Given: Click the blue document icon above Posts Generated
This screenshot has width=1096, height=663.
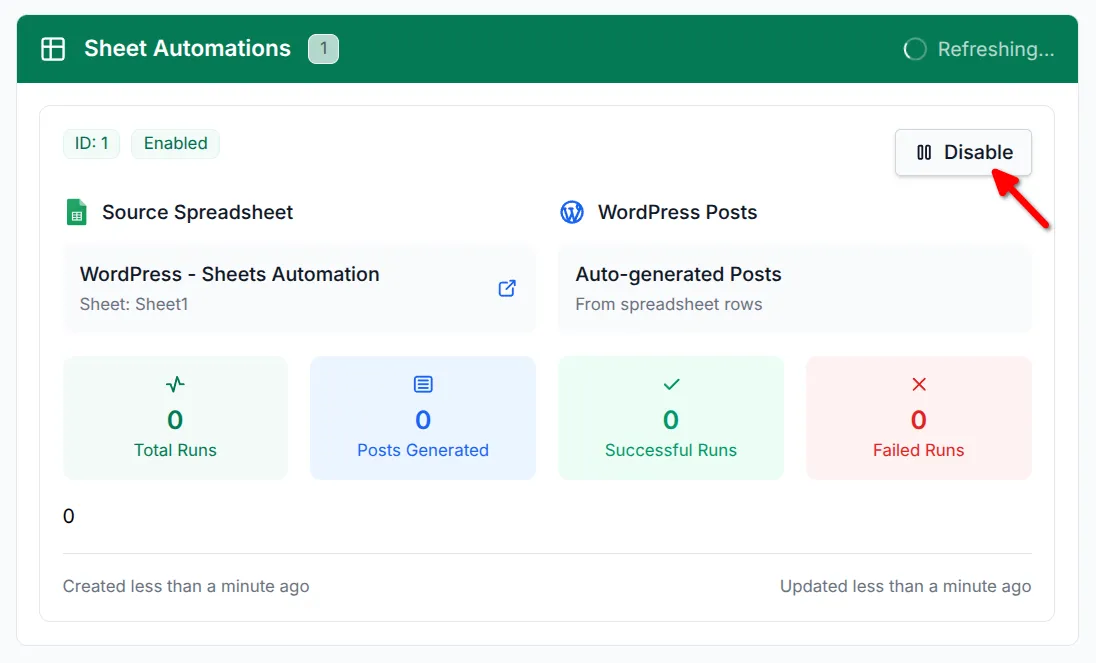Looking at the screenshot, I should pyautogui.click(x=422, y=384).
